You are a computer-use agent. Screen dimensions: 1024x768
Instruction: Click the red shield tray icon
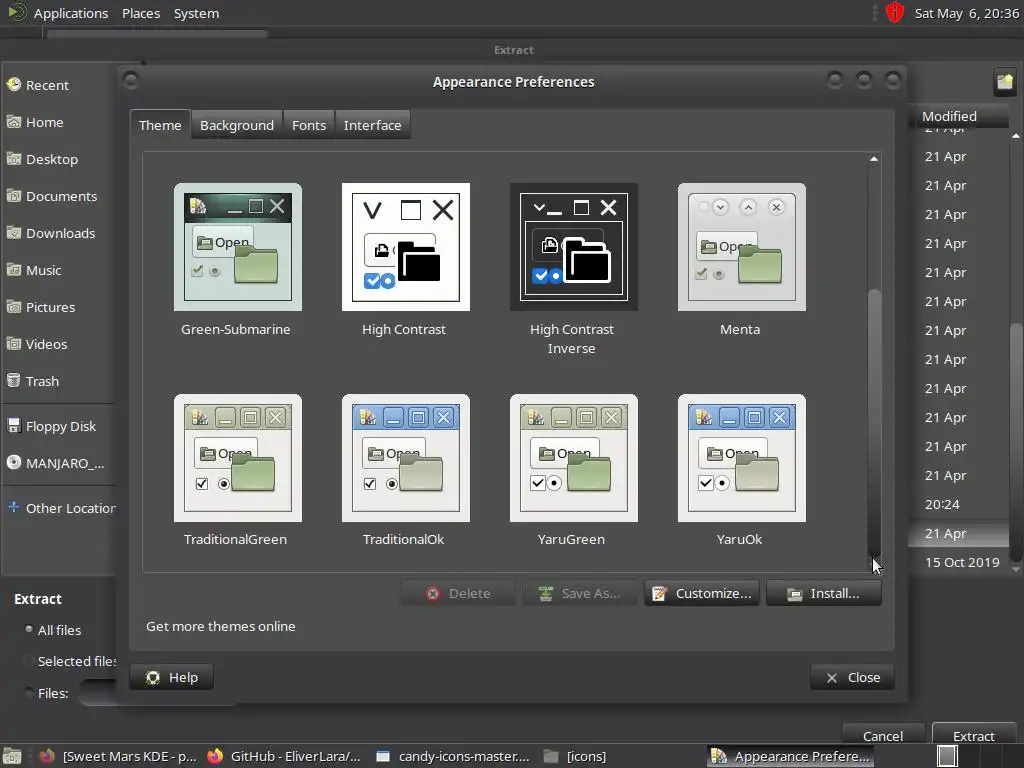click(895, 12)
